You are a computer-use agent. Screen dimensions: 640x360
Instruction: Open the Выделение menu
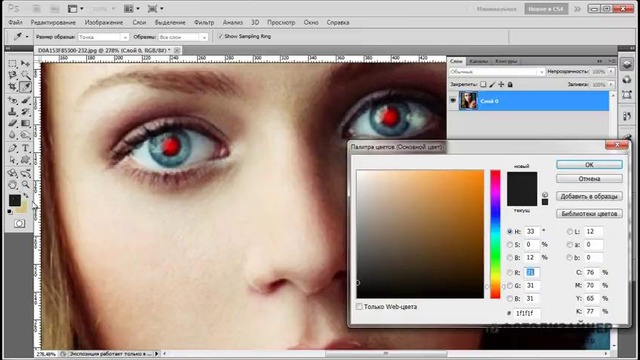pyautogui.click(x=170, y=22)
